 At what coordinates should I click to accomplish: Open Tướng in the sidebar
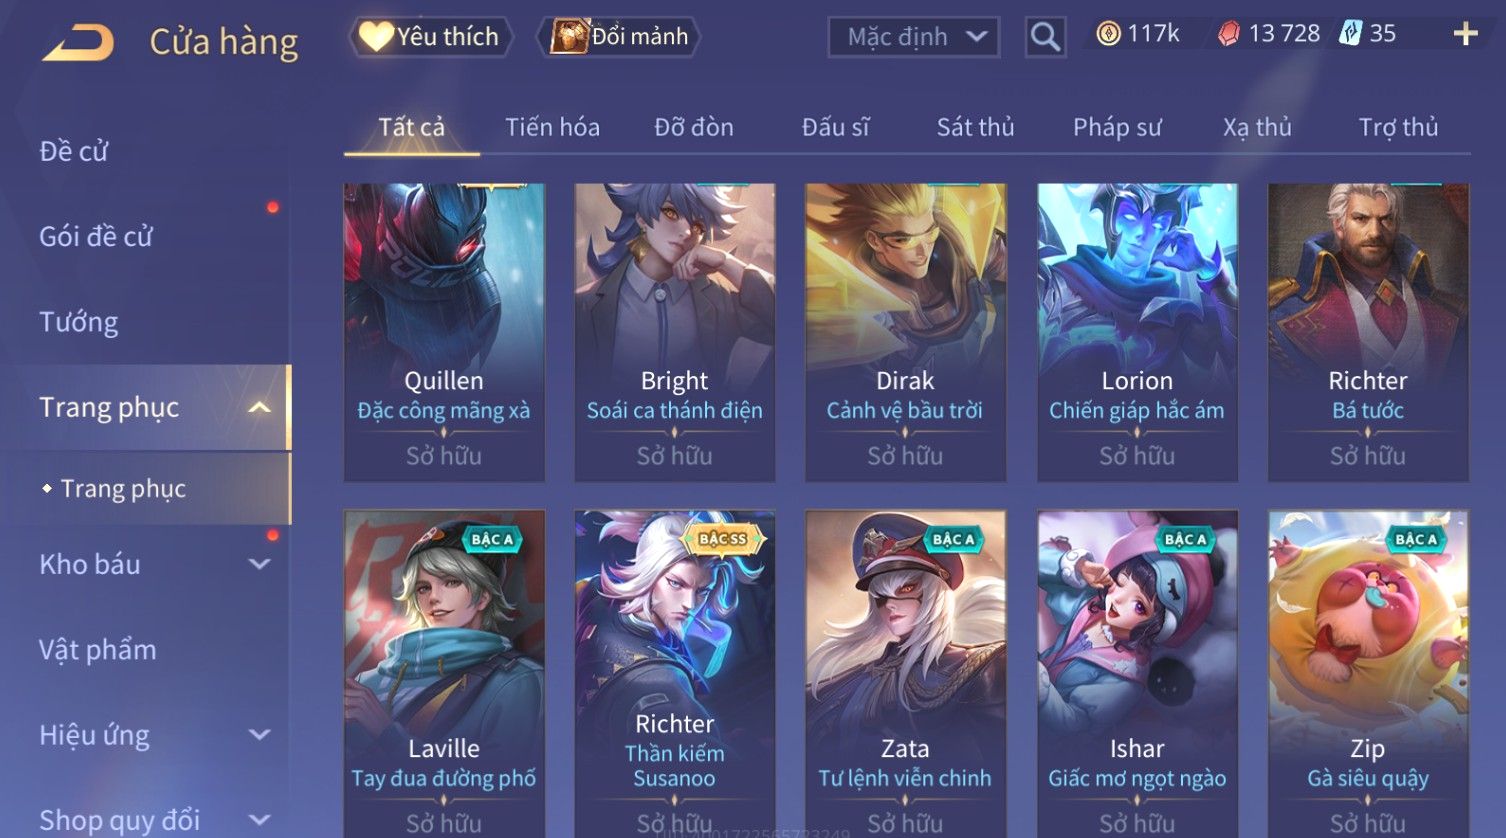click(79, 322)
